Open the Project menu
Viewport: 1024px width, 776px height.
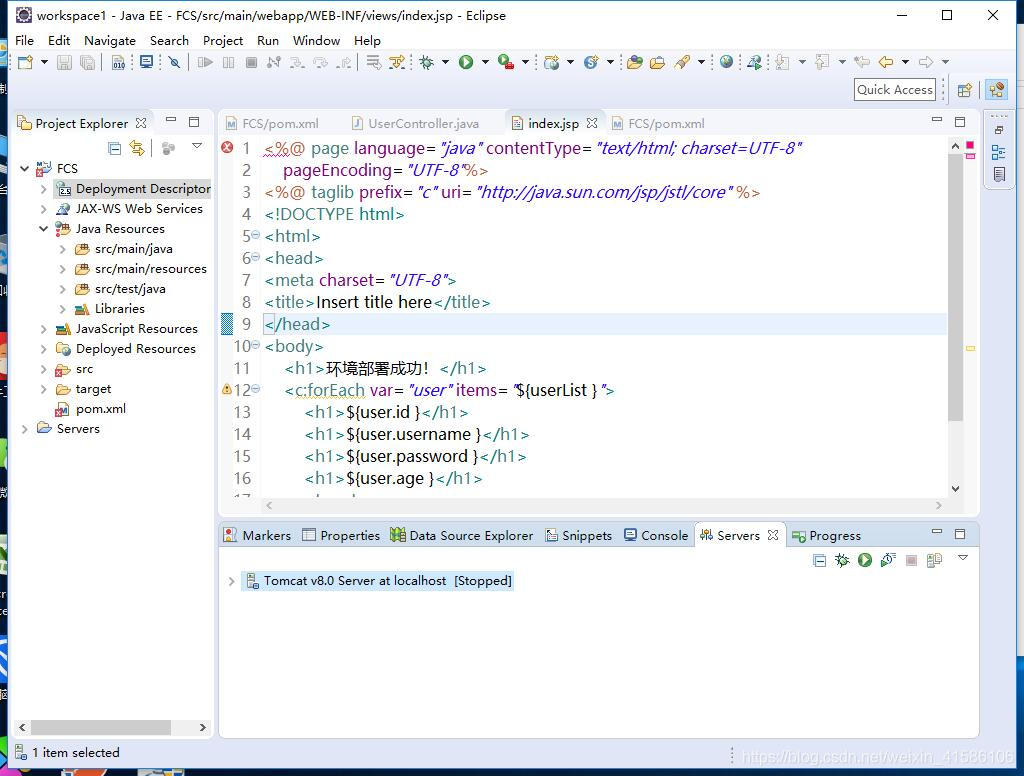coord(223,40)
